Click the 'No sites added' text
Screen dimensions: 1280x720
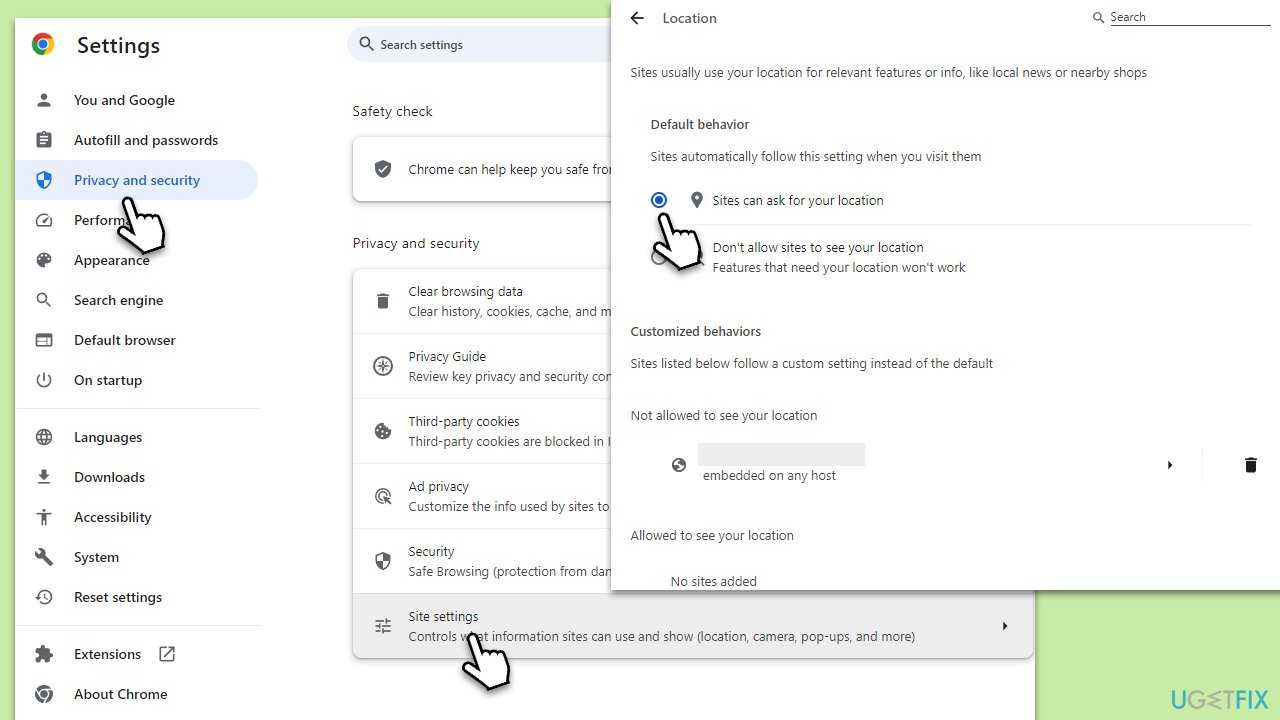(x=714, y=581)
